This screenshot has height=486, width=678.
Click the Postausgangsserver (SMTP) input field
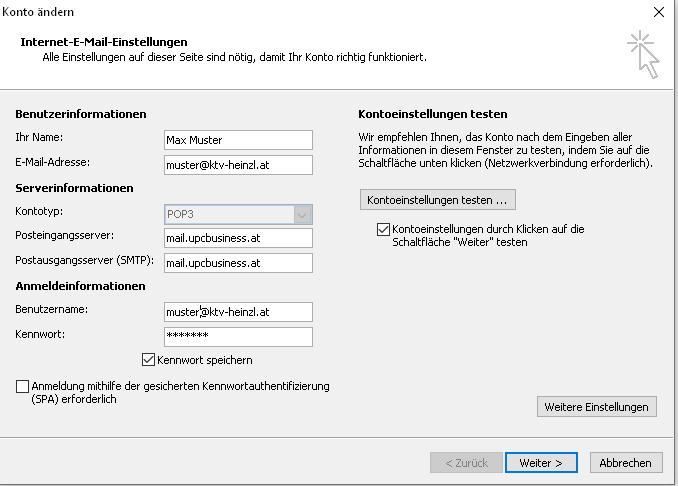(x=238, y=263)
